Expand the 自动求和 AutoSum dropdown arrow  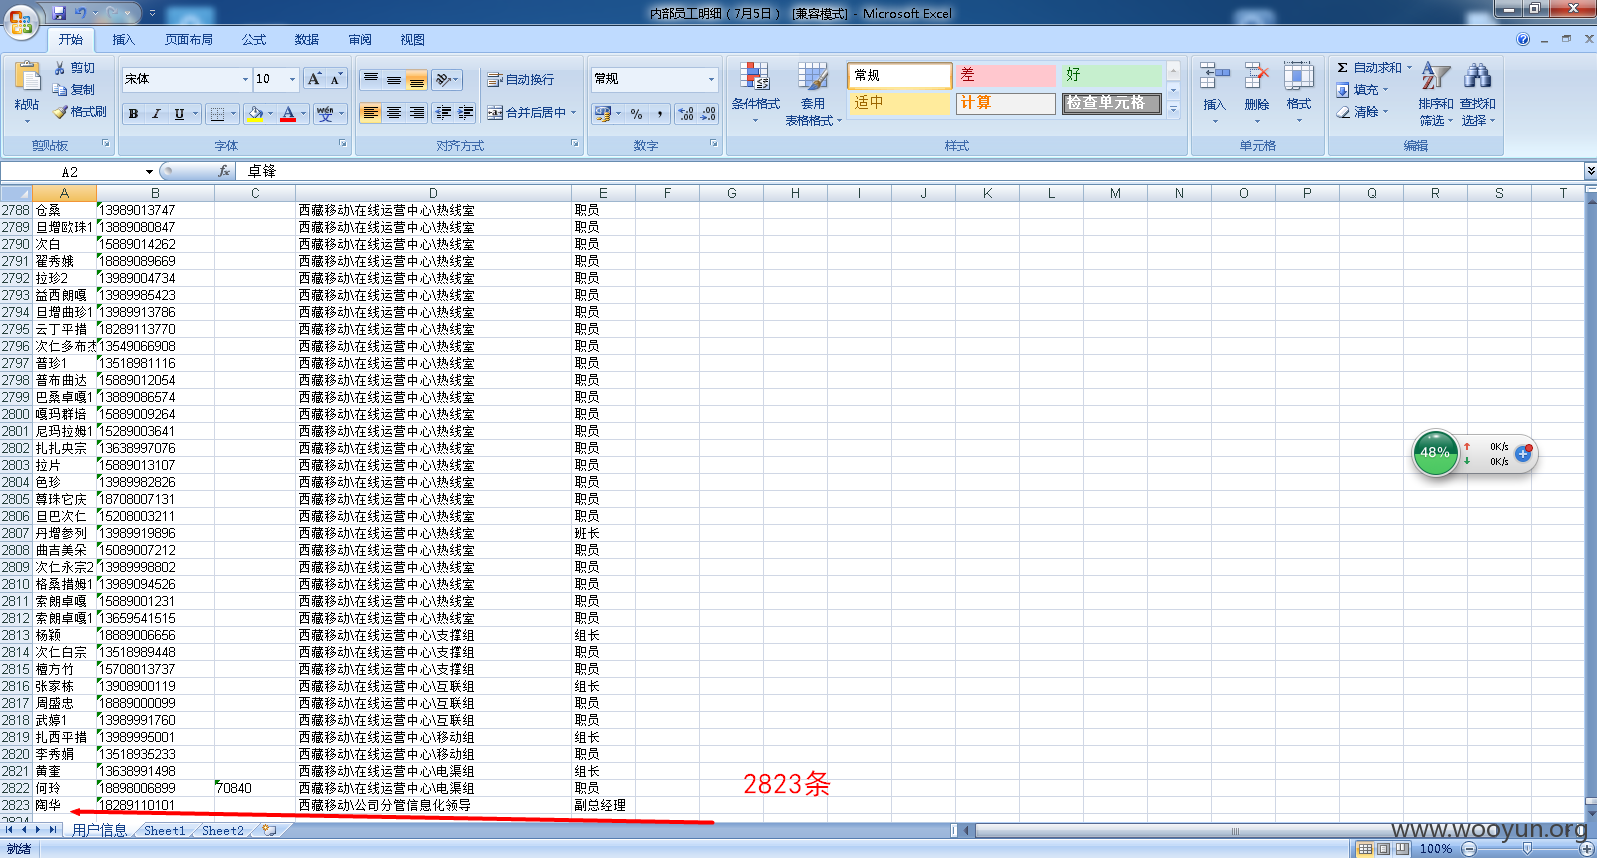pos(1409,68)
